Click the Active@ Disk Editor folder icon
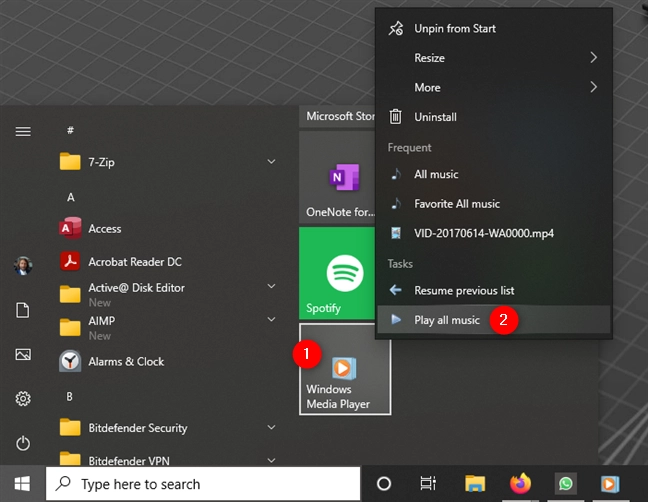 [70, 294]
